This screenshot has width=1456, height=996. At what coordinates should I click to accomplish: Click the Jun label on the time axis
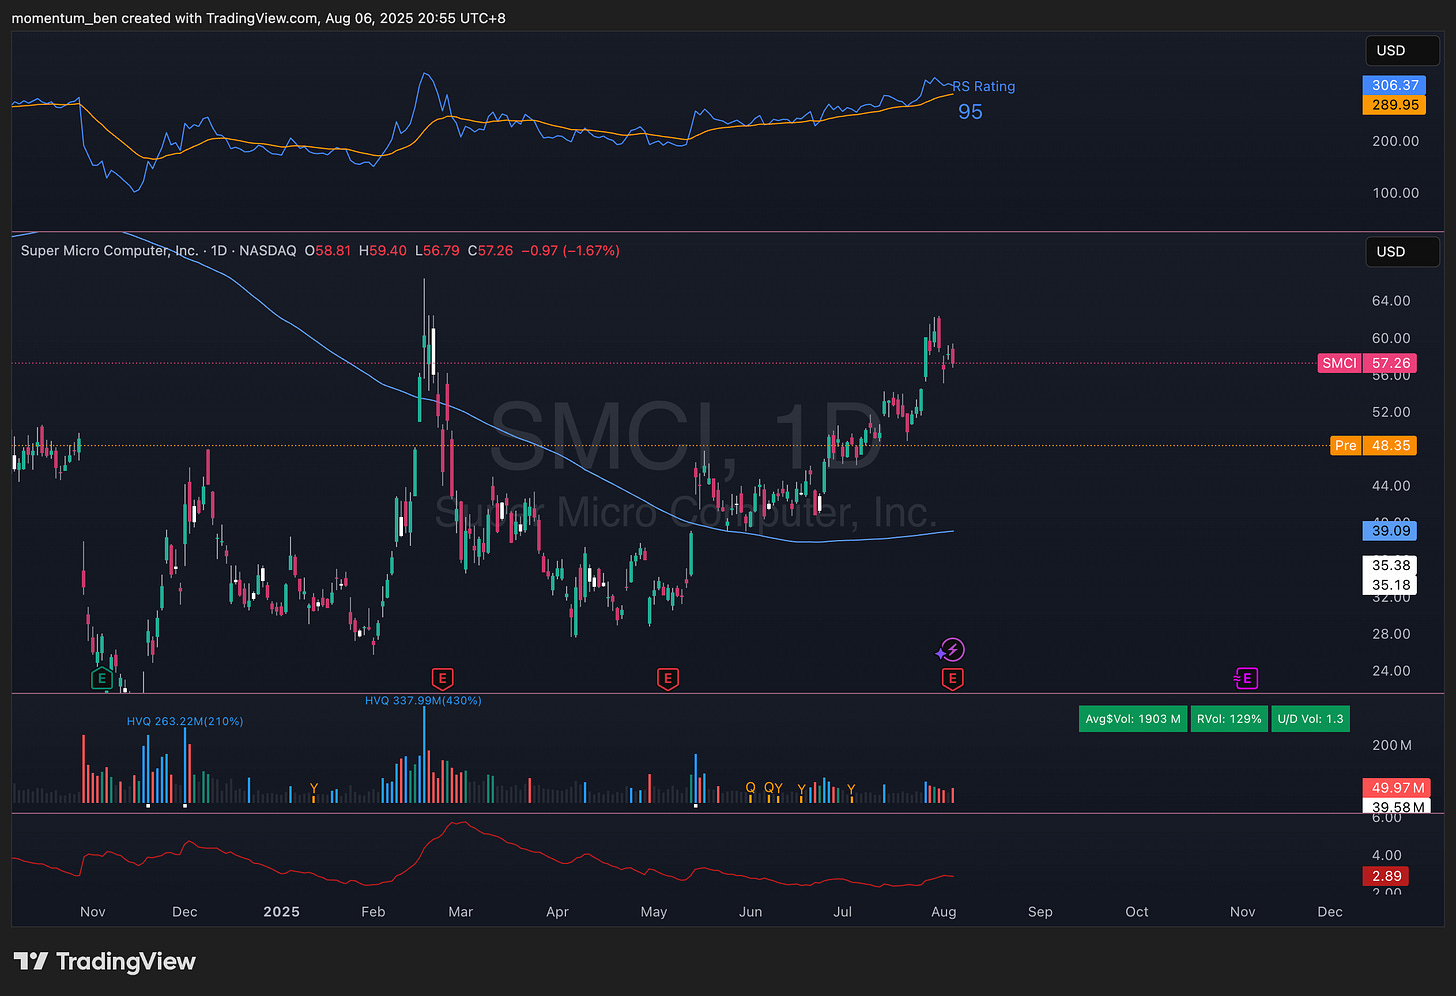point(750,911)
